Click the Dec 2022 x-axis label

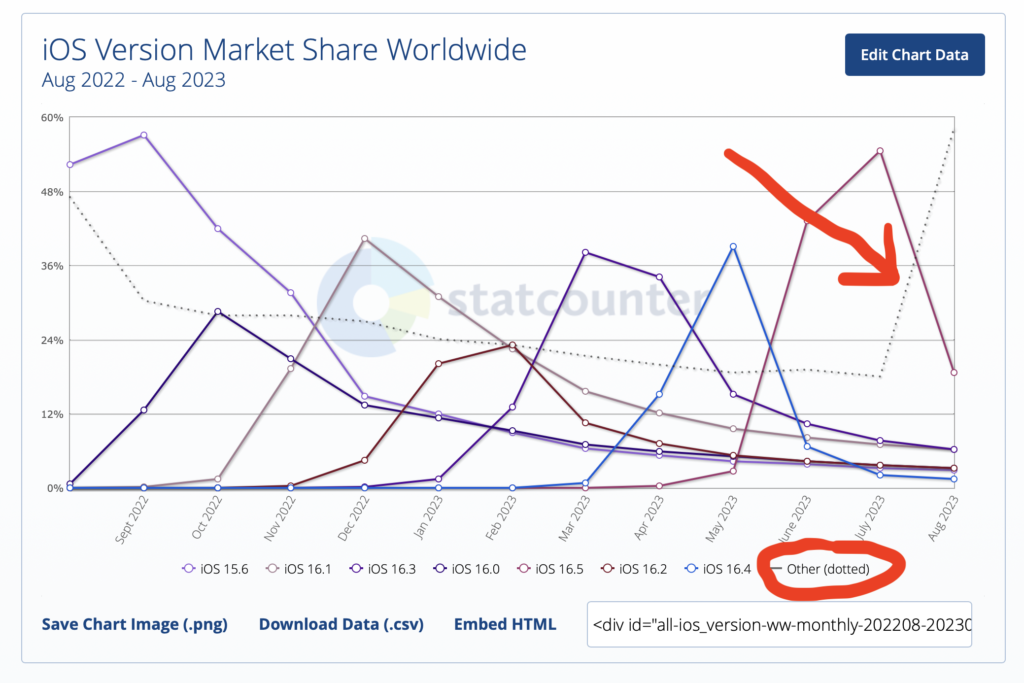tap(354, 518)
